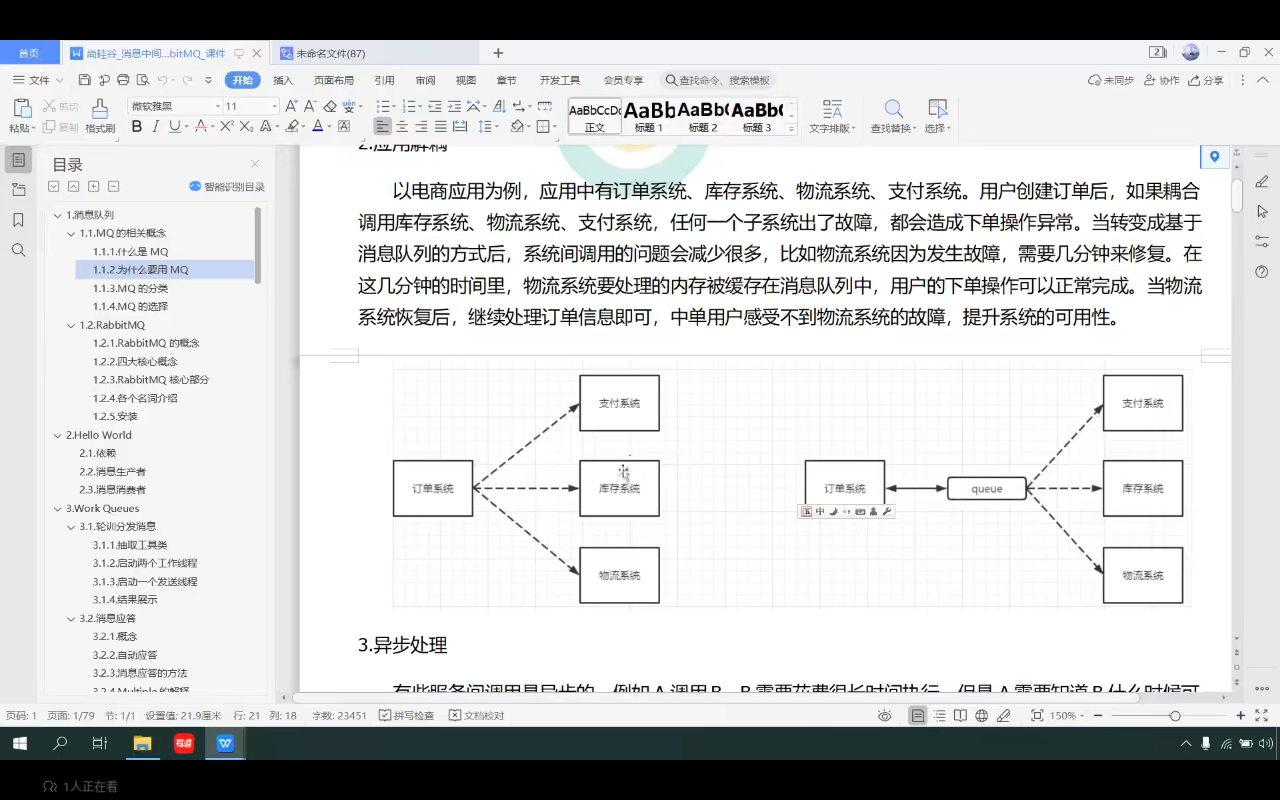Switch to the 审阅 Review ribbon tab
1280x800 pixels.
coord(425,80)
